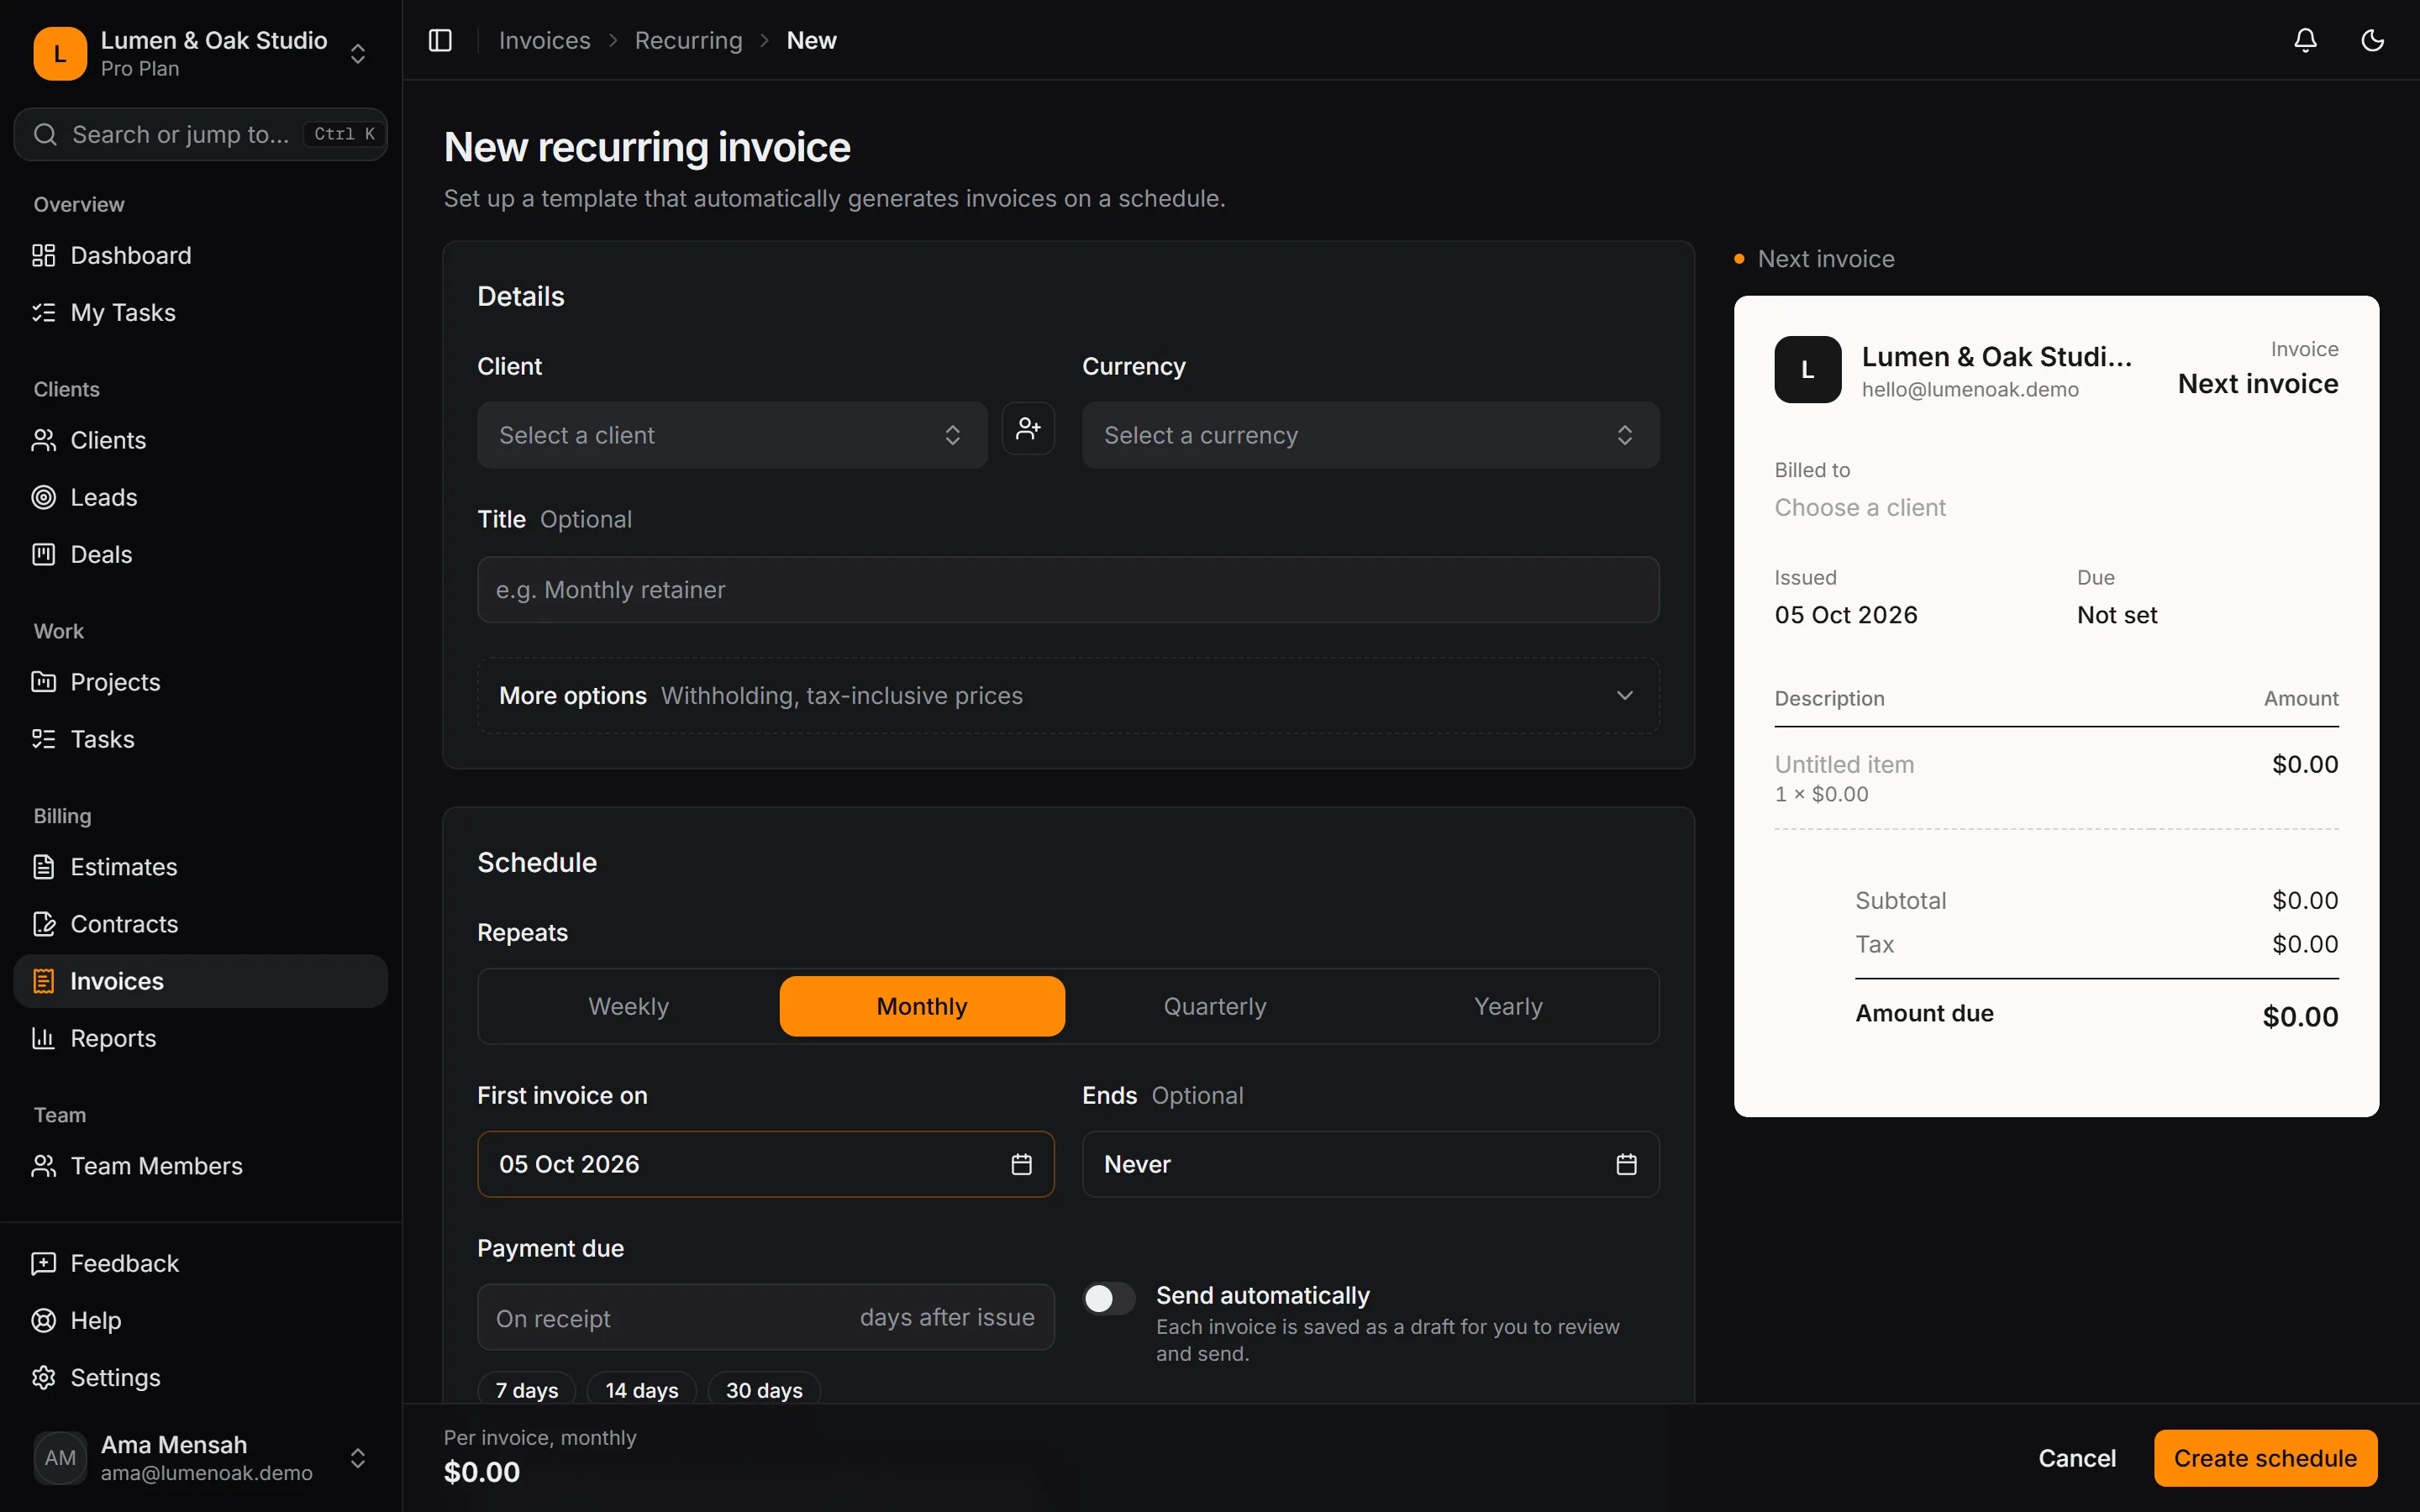Click the Not set due value
The image size is (2420, 1512).
coord(2117,615)
